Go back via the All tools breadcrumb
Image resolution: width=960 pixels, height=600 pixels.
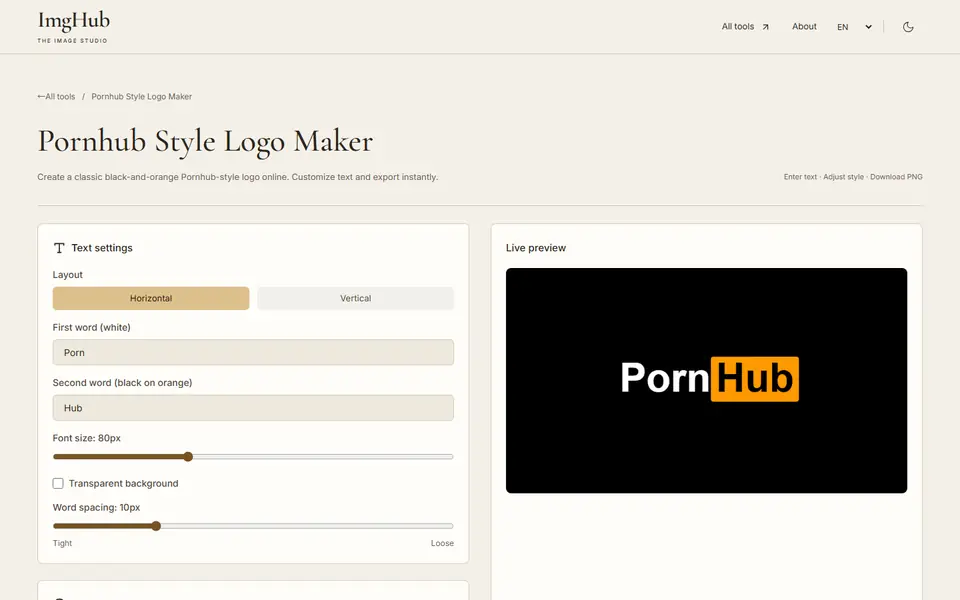tap(56, 97)
